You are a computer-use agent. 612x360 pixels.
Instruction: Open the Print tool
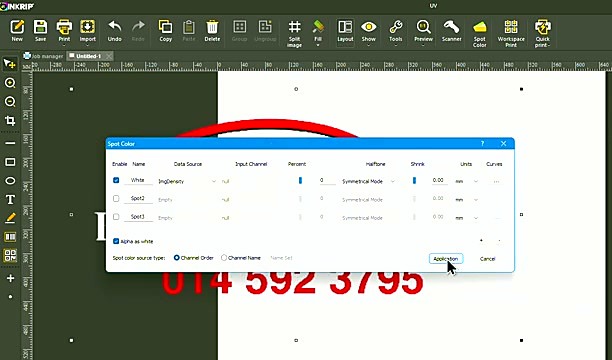[x=64, y=31]
